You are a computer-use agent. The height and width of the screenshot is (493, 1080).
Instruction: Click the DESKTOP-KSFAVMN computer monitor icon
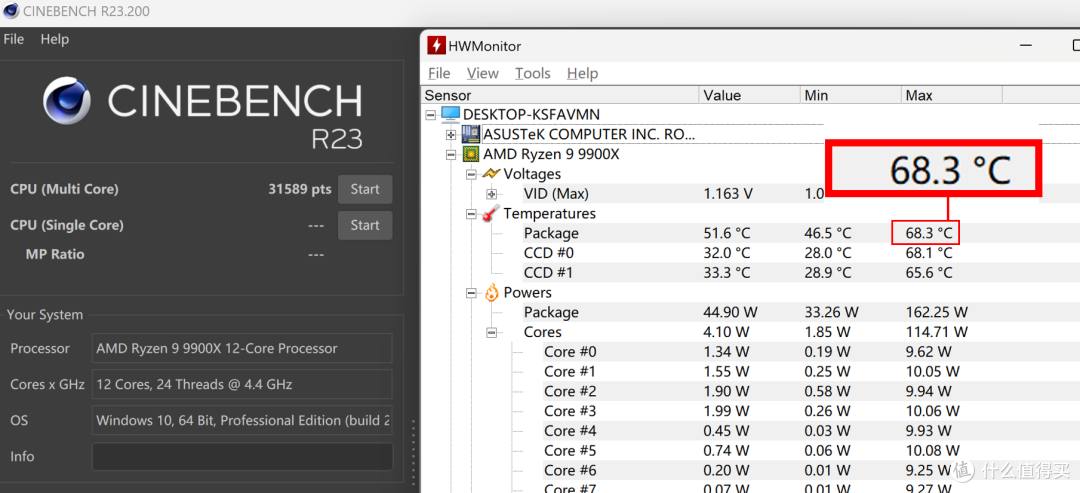tap(450, 114)
